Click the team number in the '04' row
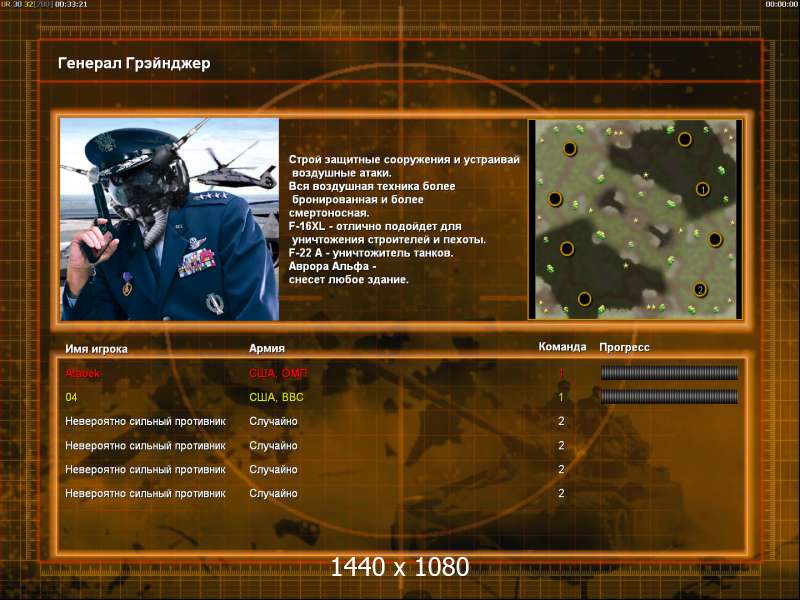 click(x=561, y=397)
